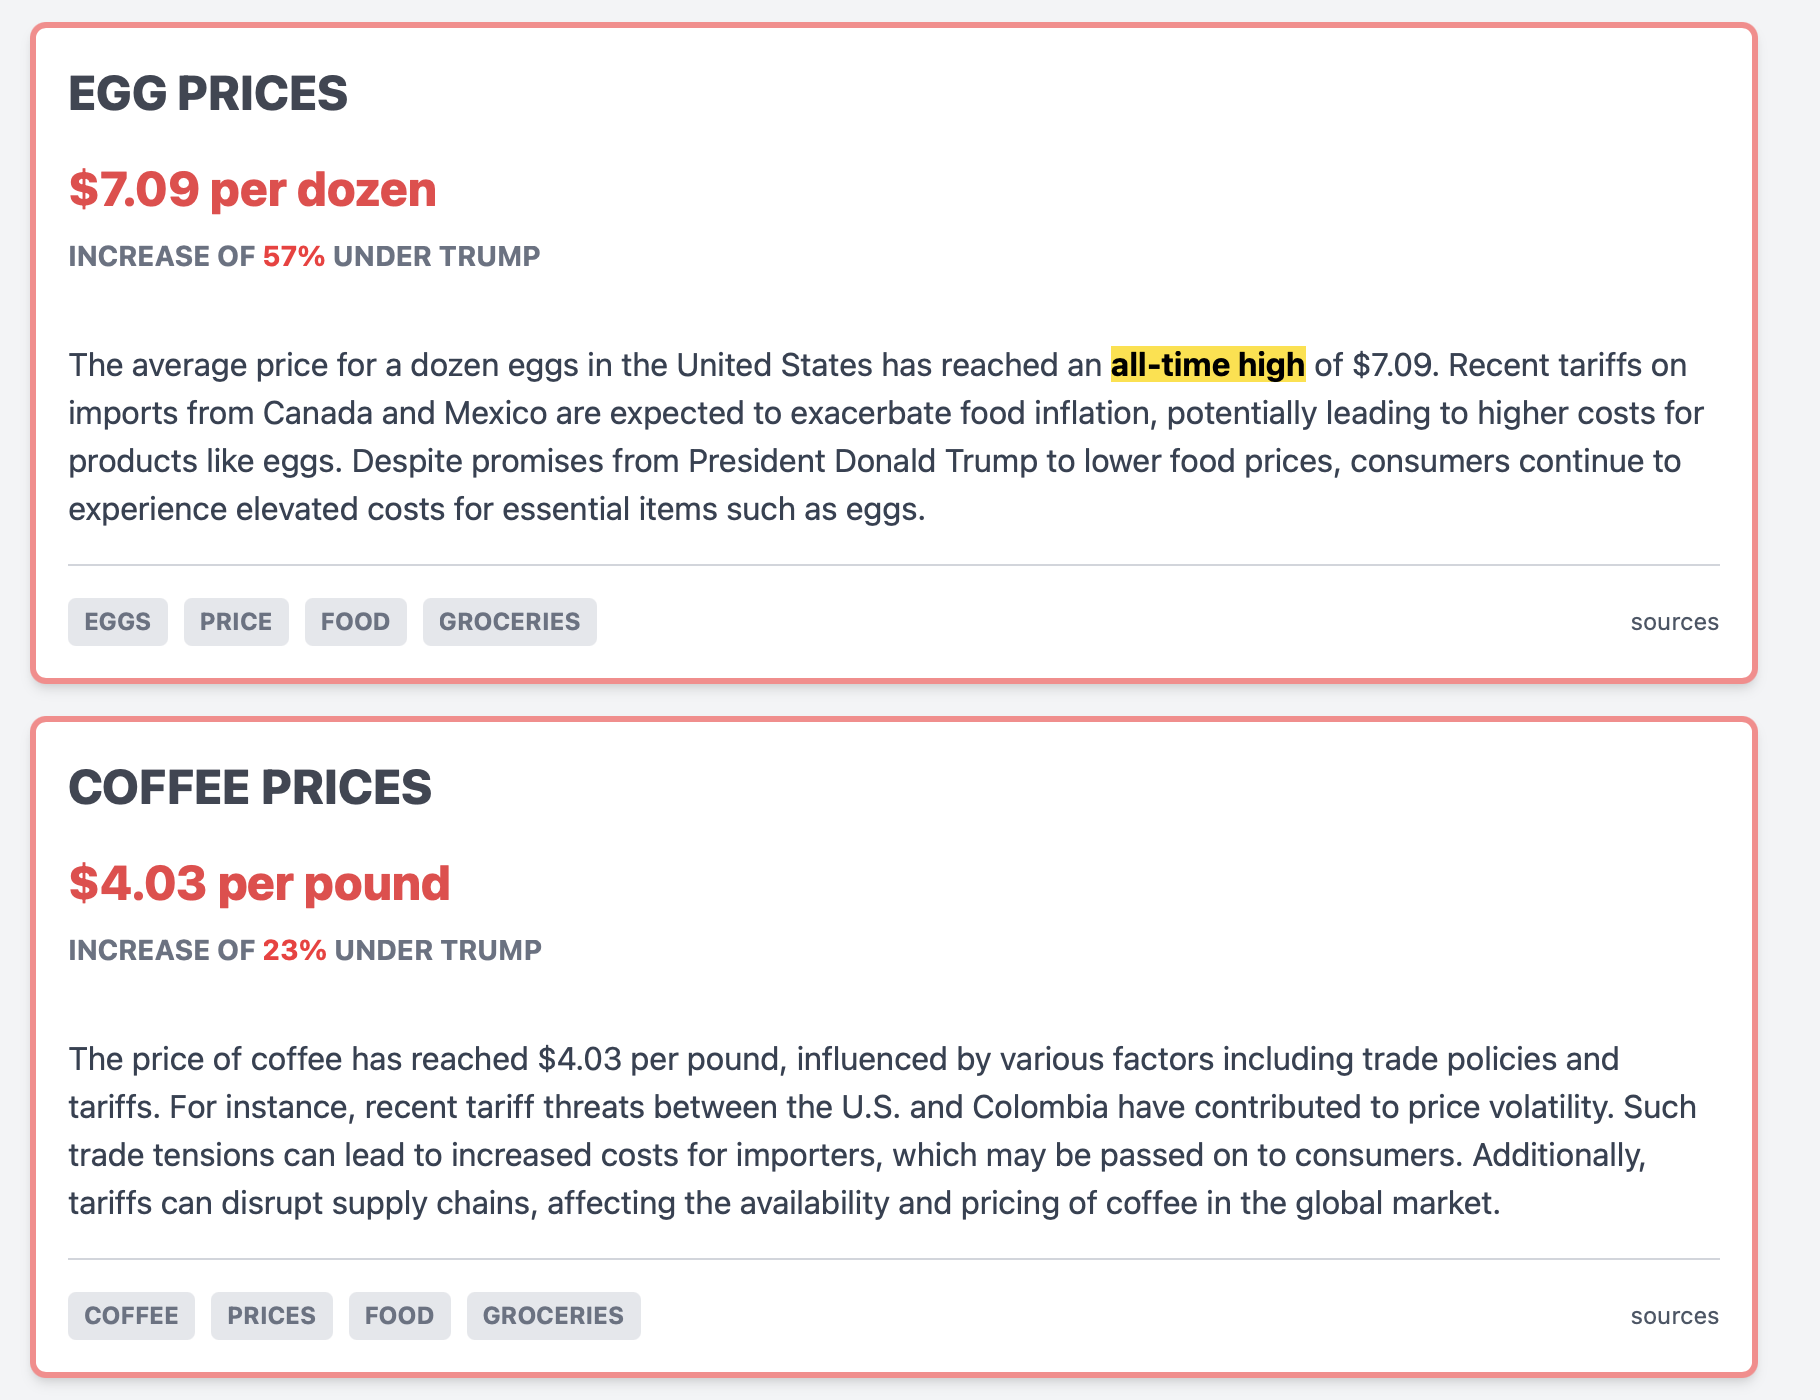This screenshot has height=1400, width=1820.
Task: Click FOOD tag under Egg Prices
Action: pos(355,622)
